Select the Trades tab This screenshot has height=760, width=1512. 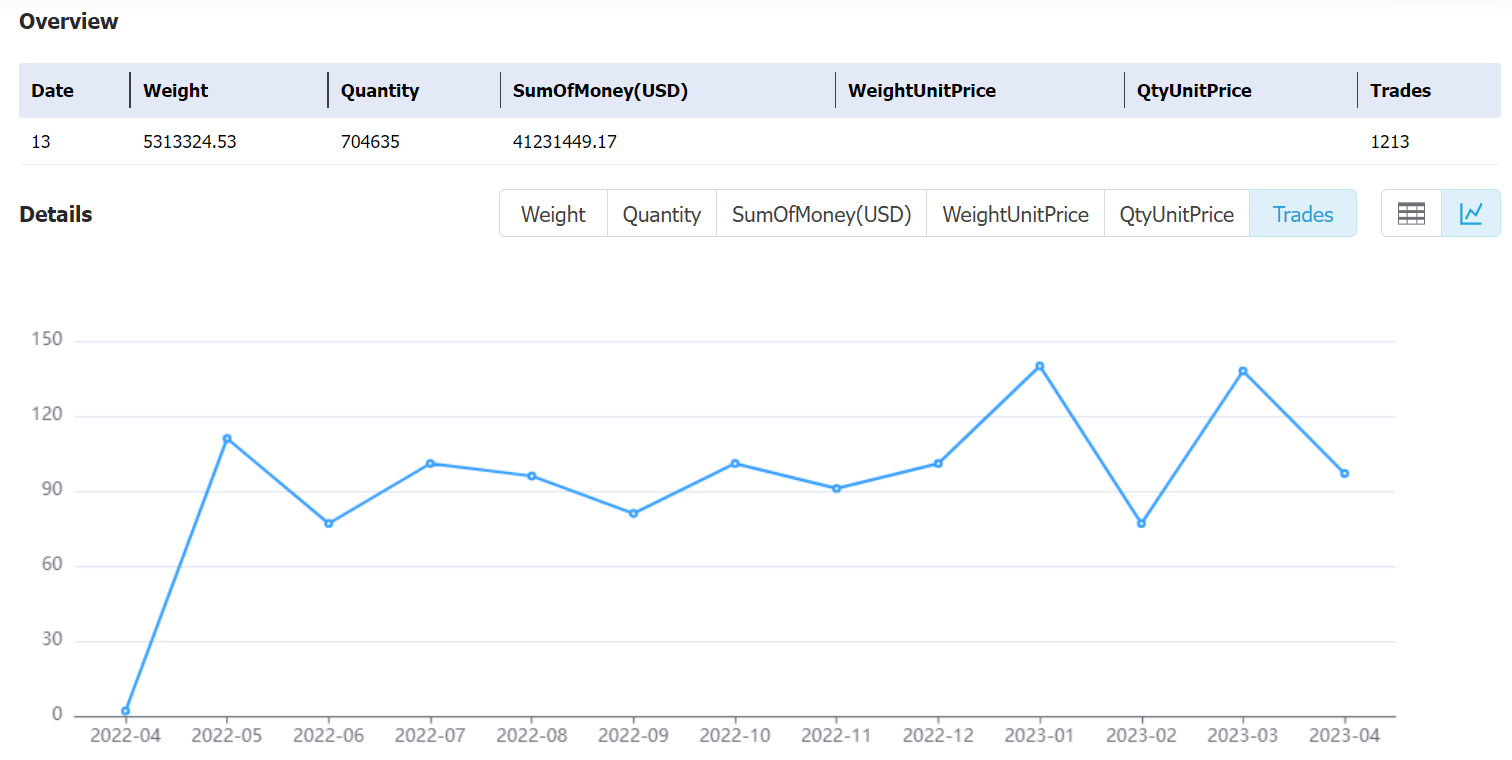[1303, 214]
